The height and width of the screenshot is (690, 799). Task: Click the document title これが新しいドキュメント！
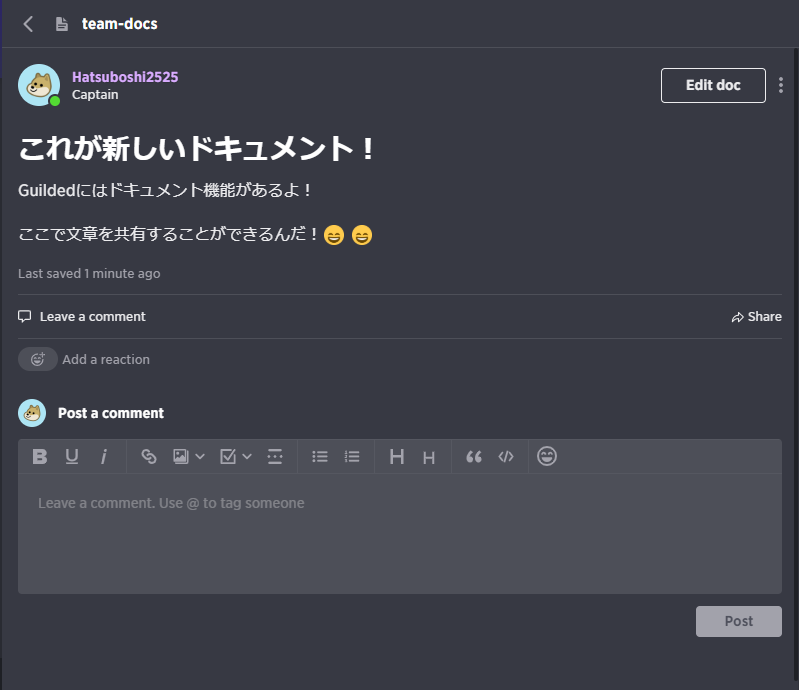coord(197,149)
